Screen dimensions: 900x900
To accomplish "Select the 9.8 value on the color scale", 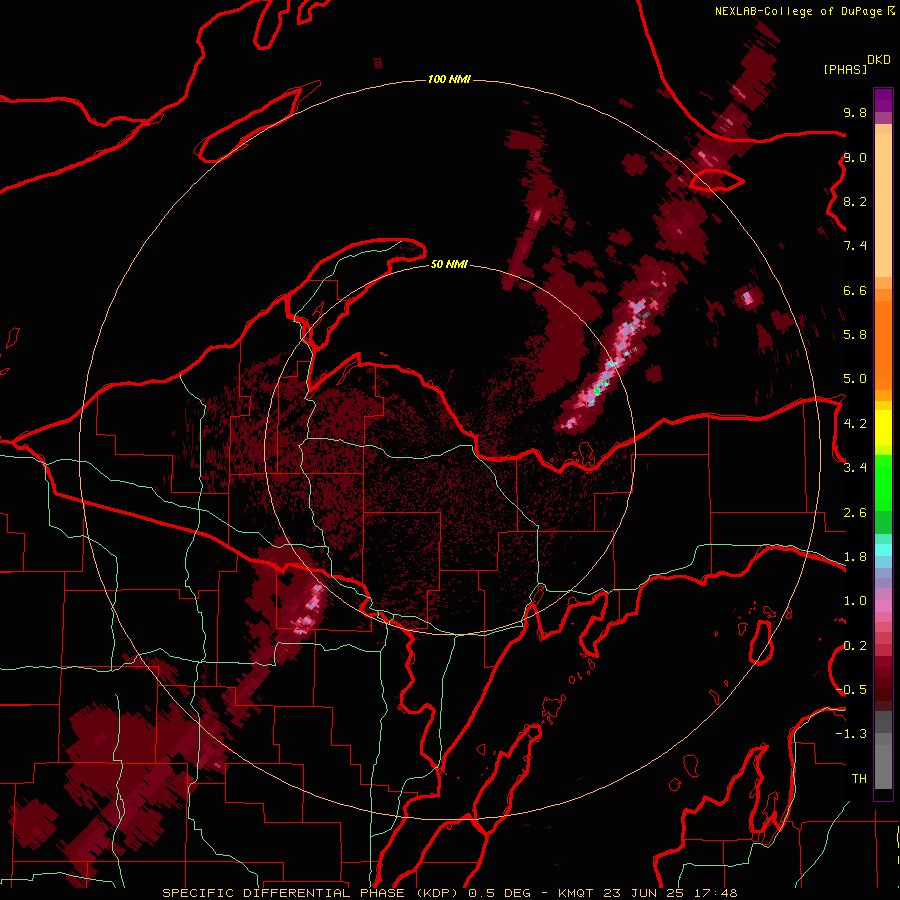I will pos(855,112).
